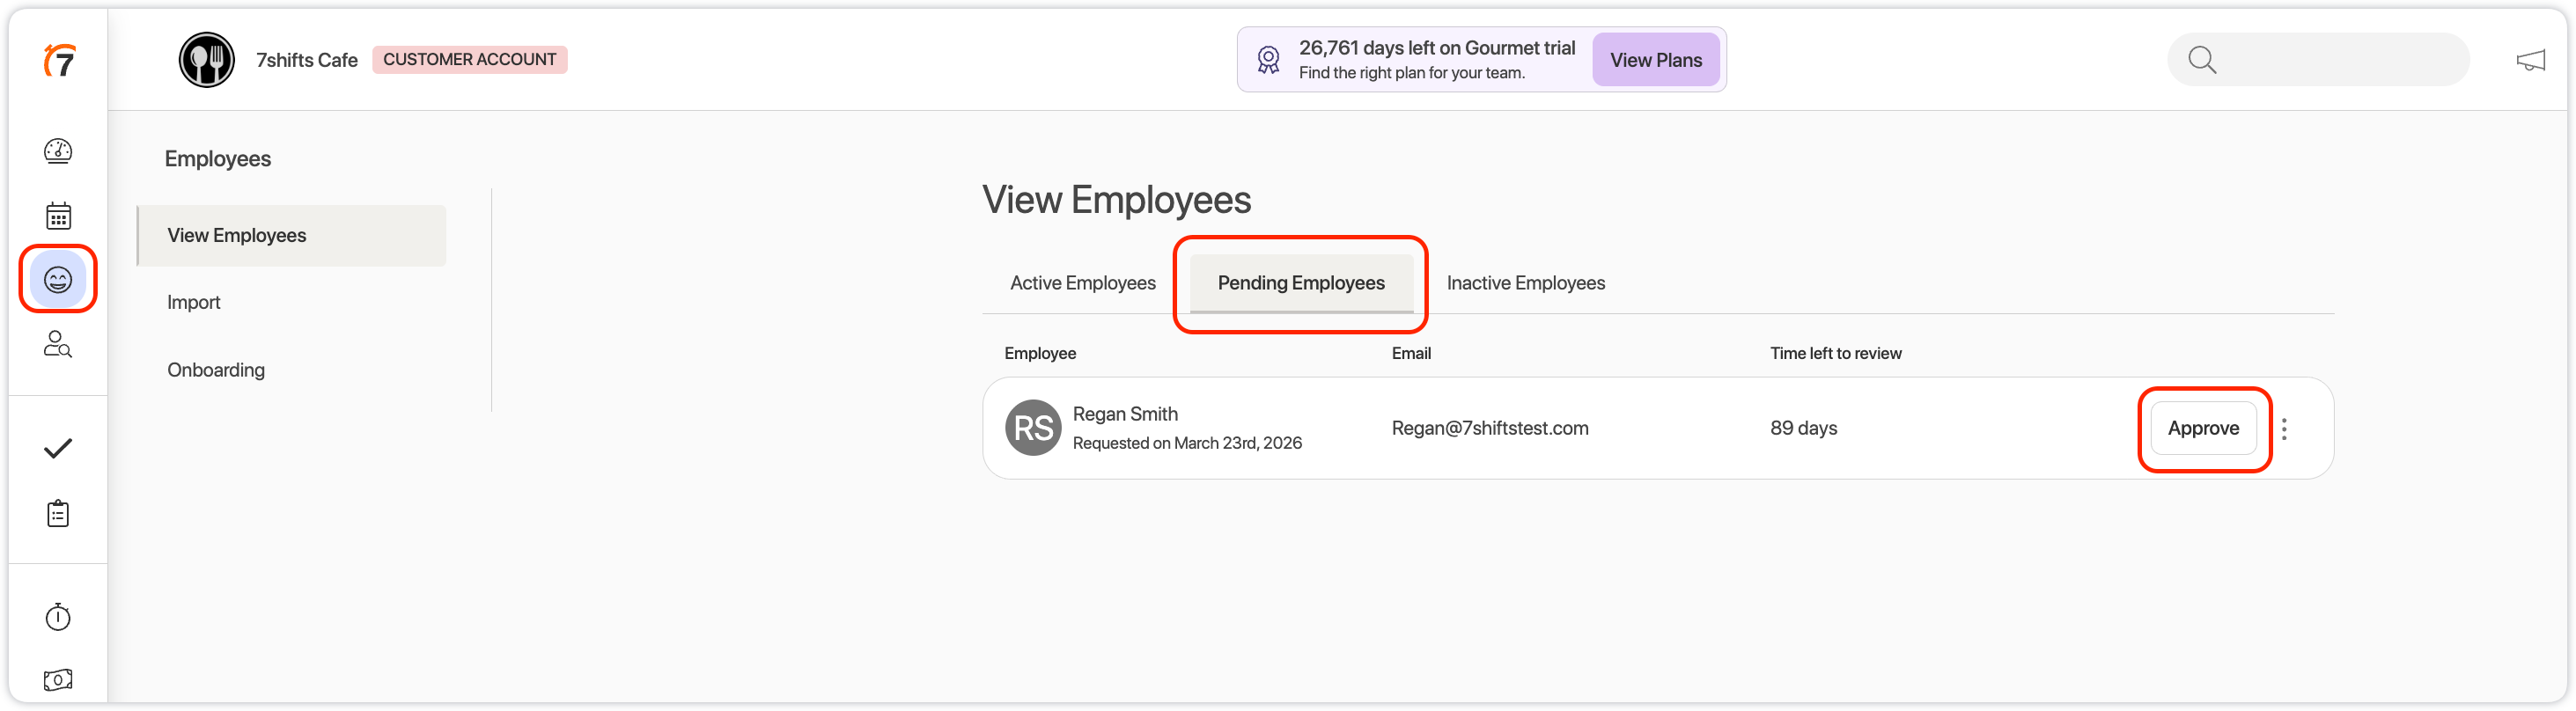Click the 7shifts Cafe fork and spoon avatar
This screenshot has width=2576, height=711.
207,60
